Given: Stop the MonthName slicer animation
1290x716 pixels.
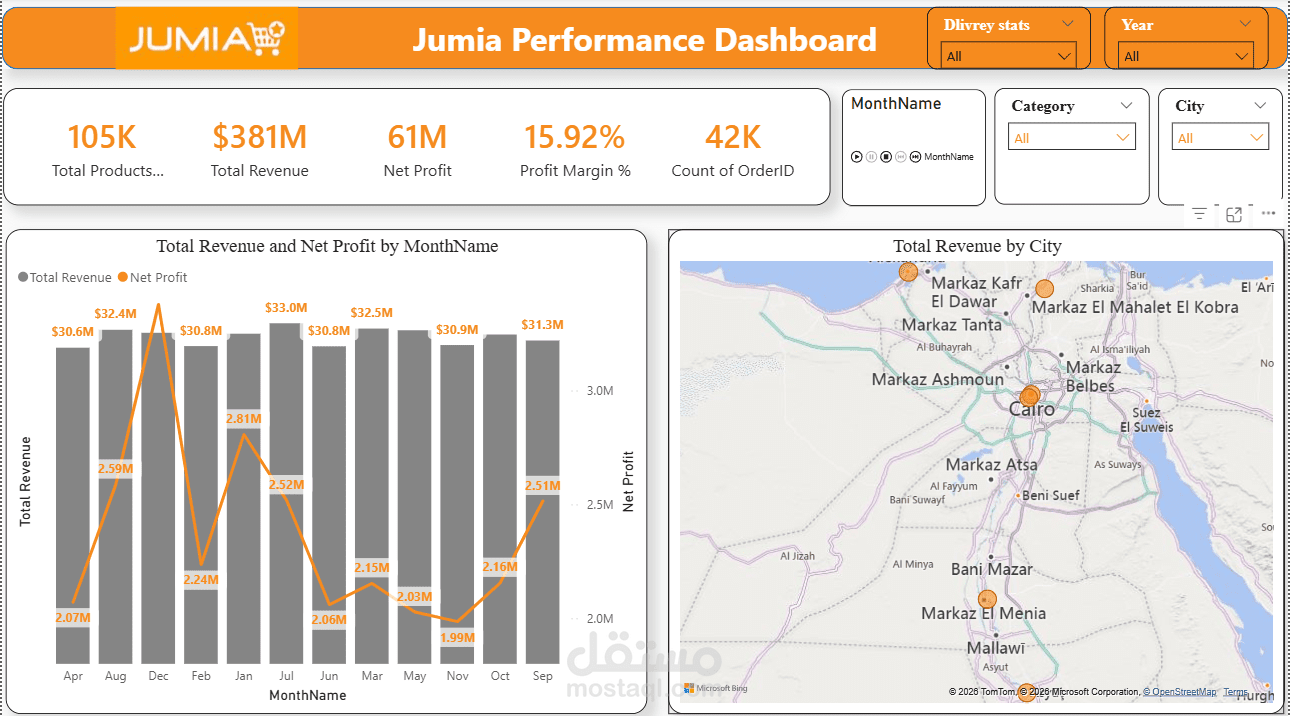Looking at the screenshot, I should (886, 156).
